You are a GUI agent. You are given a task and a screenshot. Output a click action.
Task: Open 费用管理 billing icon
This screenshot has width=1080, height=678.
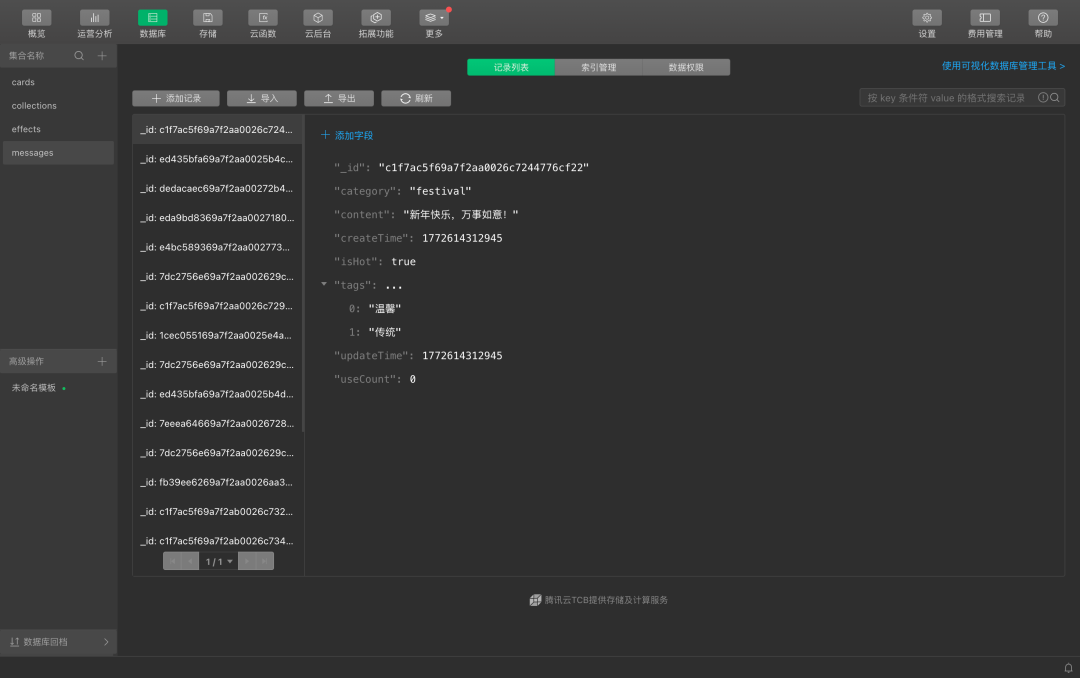[985, 18]
